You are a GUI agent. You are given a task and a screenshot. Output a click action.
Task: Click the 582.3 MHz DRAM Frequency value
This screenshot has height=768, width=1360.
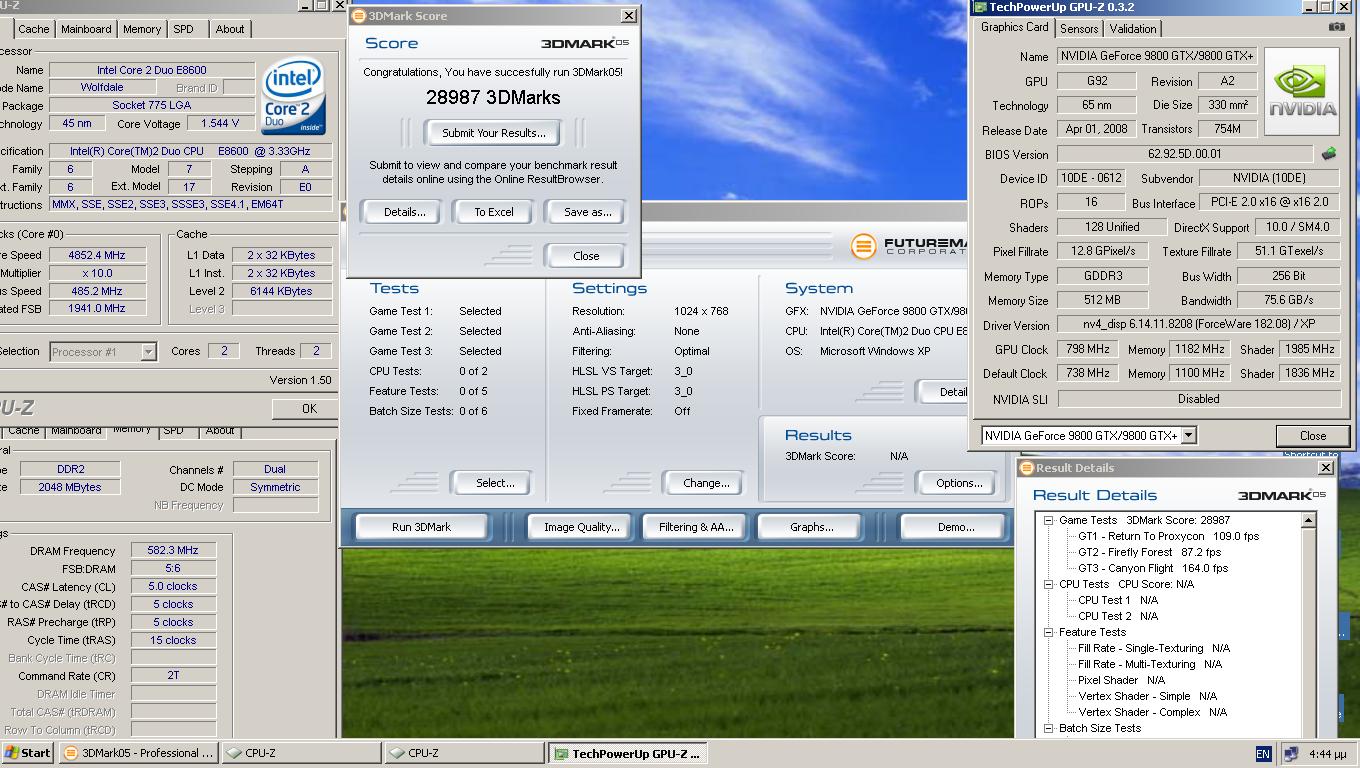[x=173, y=550]
